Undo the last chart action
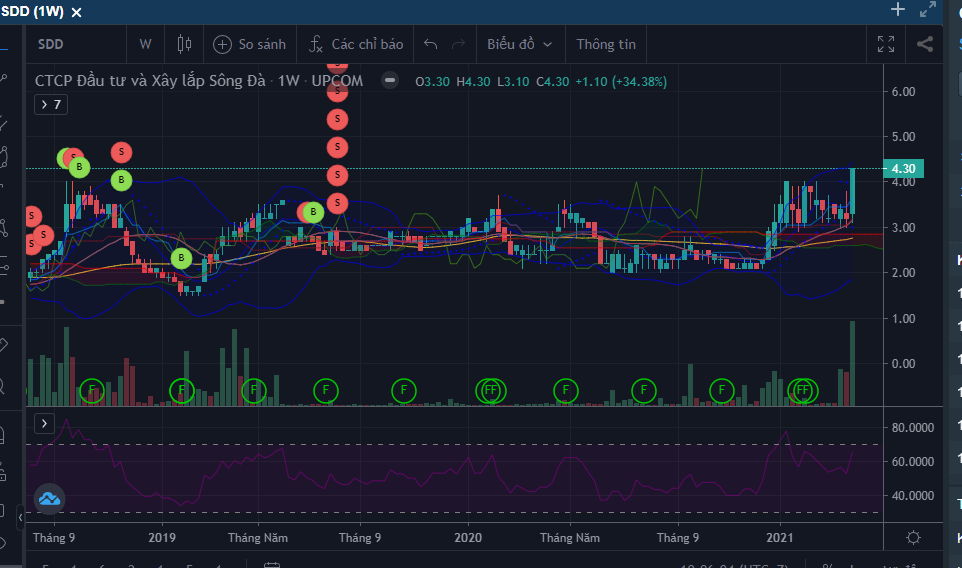The width and height of the screenshot is (962, 568). pos(431,44)
